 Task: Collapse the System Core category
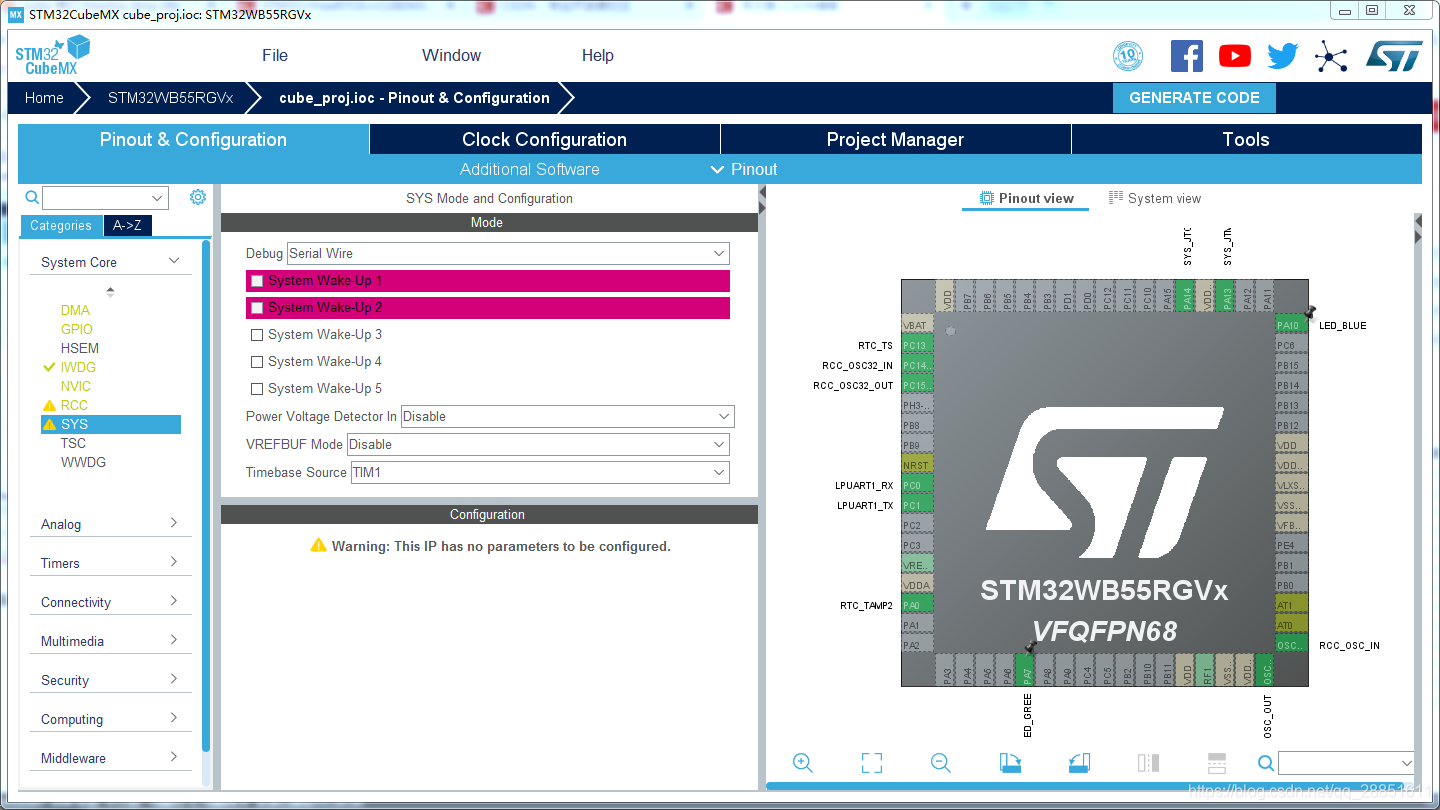click(110, 262)
